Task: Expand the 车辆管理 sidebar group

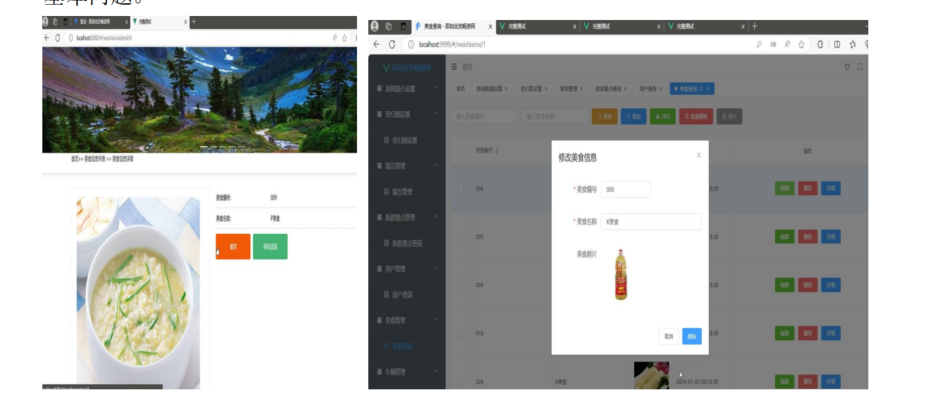Action: [407, 371]
